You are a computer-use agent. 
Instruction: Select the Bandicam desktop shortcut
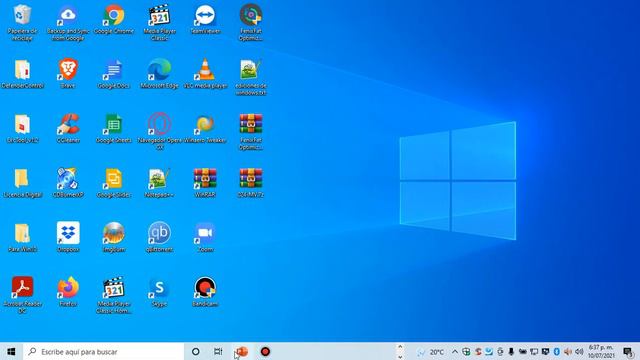(205, 292)
